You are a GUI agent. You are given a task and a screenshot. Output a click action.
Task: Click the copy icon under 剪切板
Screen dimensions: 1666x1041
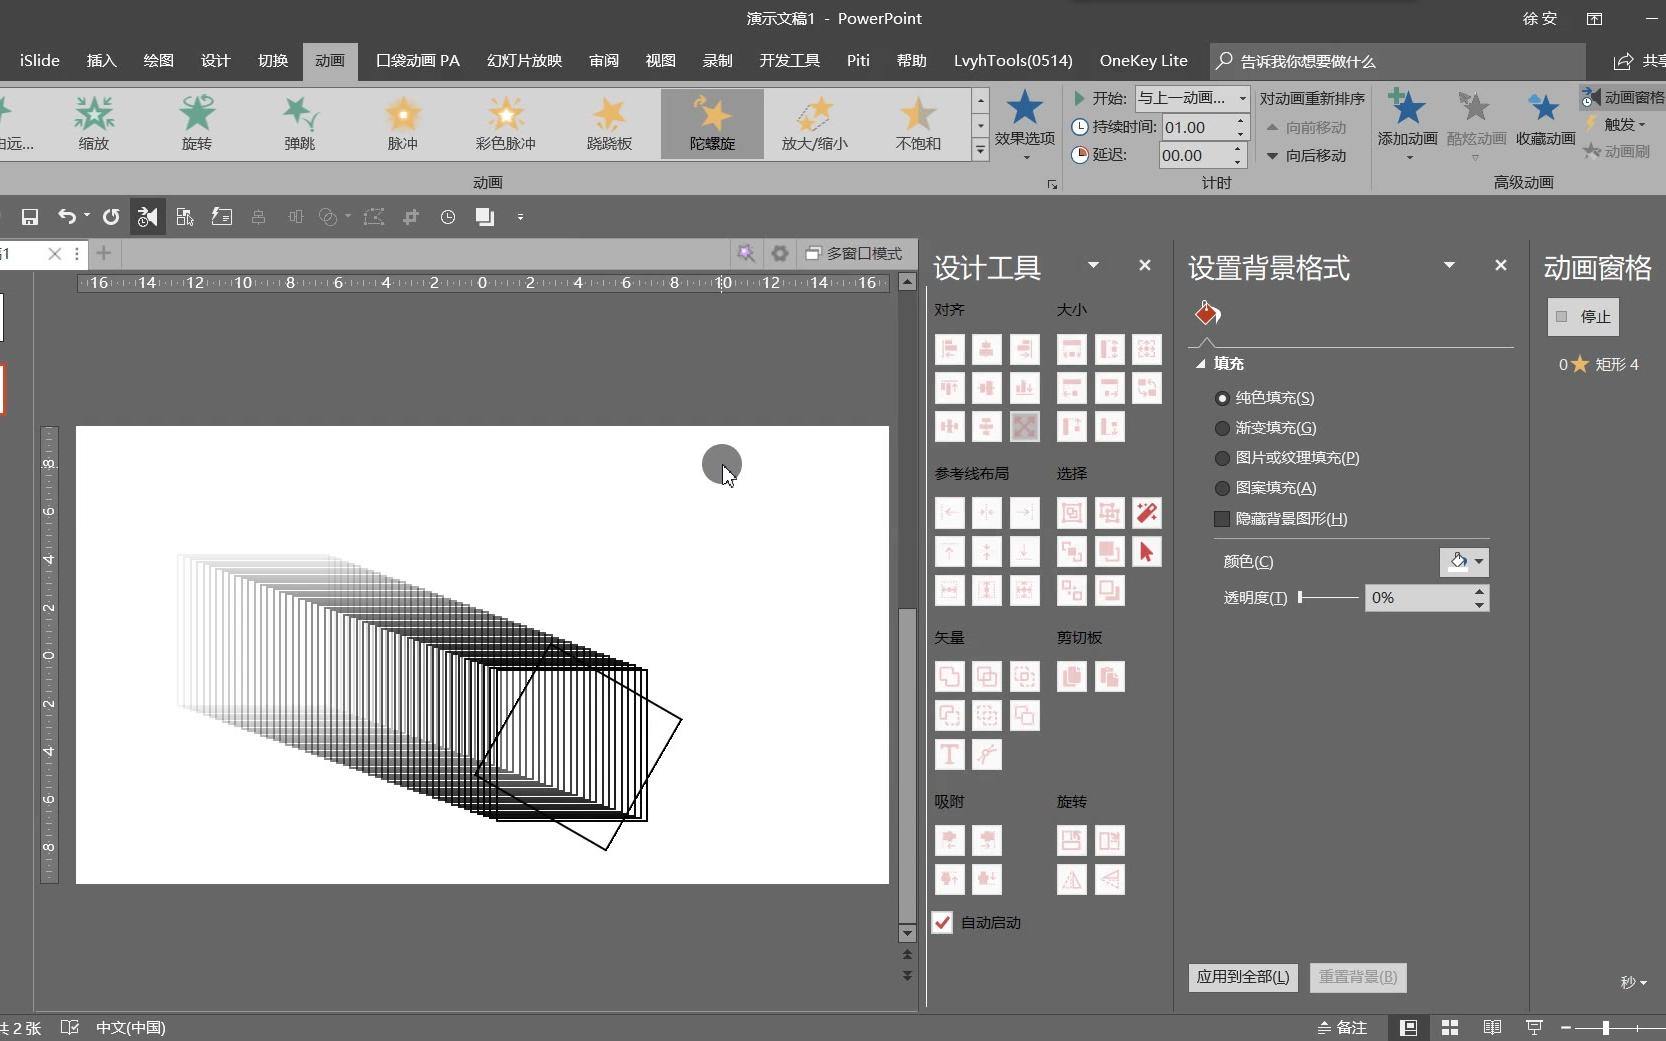coord(1072,677)
